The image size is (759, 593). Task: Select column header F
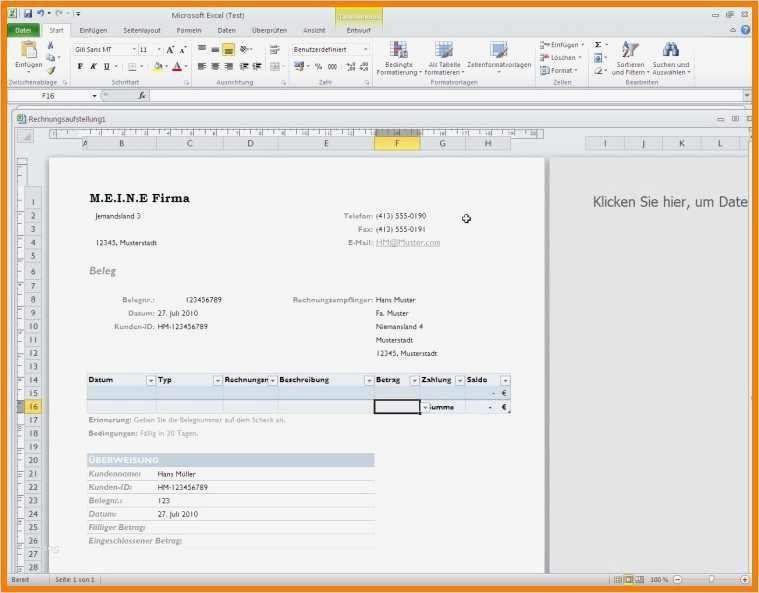point(397,143)
